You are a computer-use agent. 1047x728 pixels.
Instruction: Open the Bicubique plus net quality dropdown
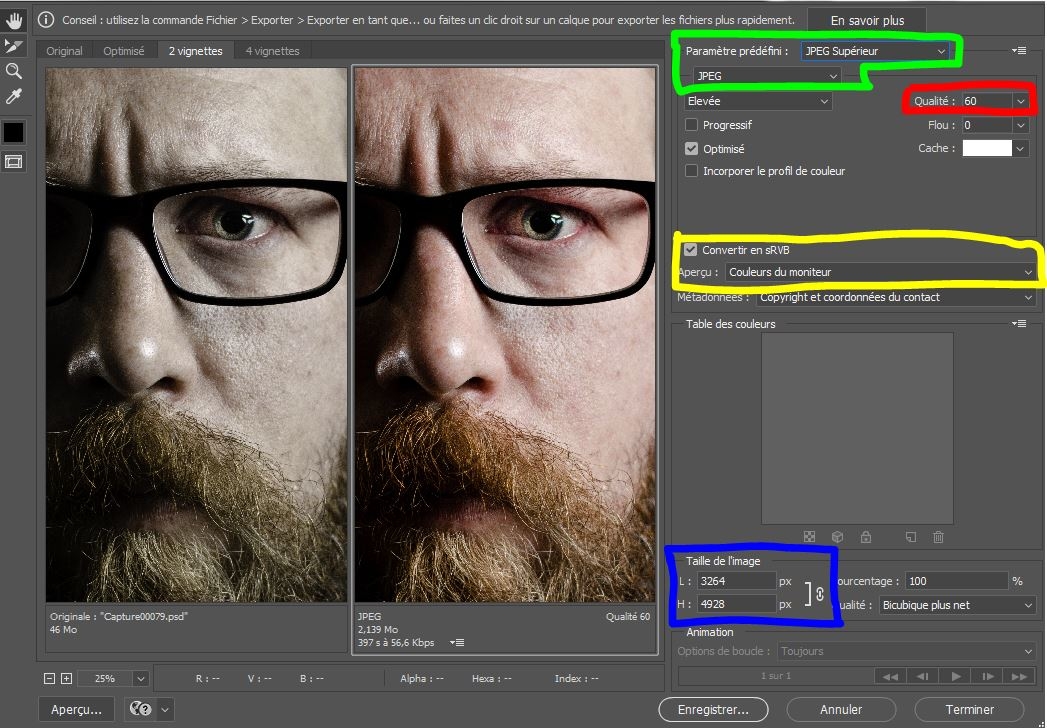coord(956,605)
